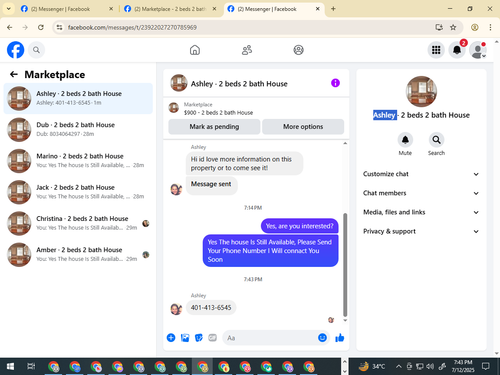Go to the Home feed icon
The image size is (500, 375).
point(195,50)
